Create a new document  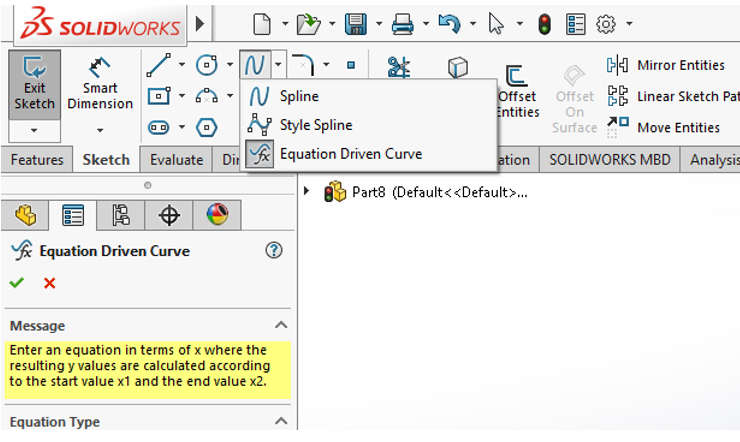click(x=262, y=24)
